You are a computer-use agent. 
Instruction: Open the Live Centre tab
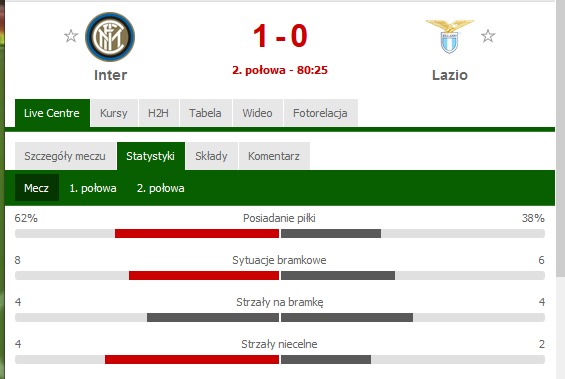pyautogui.click(x=52, y=113)
